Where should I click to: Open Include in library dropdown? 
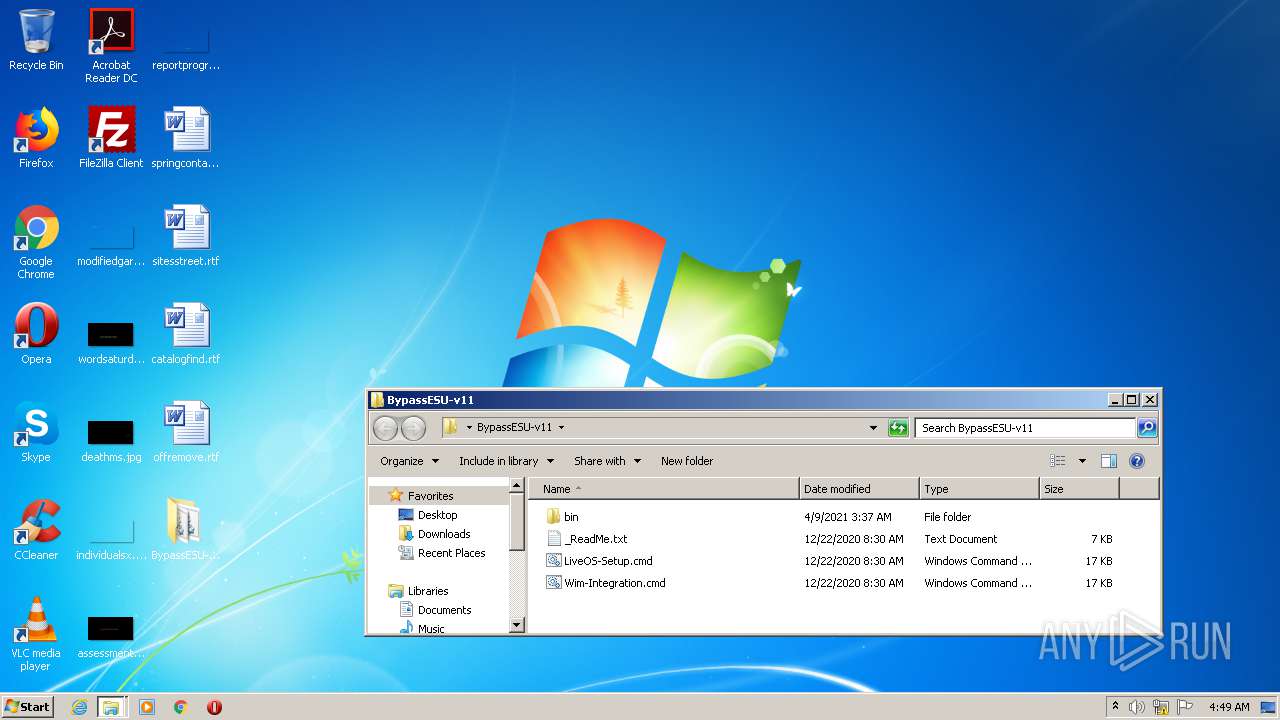(506, 461)
